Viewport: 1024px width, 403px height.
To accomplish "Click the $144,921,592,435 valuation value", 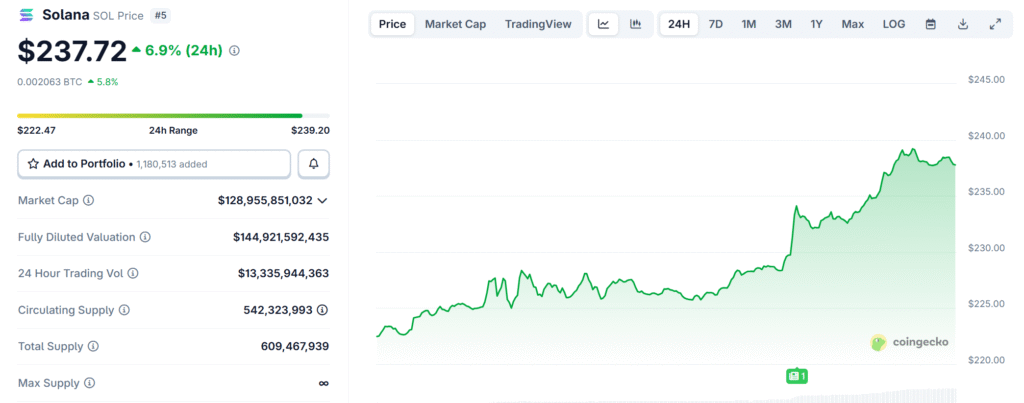I will (x=281, y=237).
